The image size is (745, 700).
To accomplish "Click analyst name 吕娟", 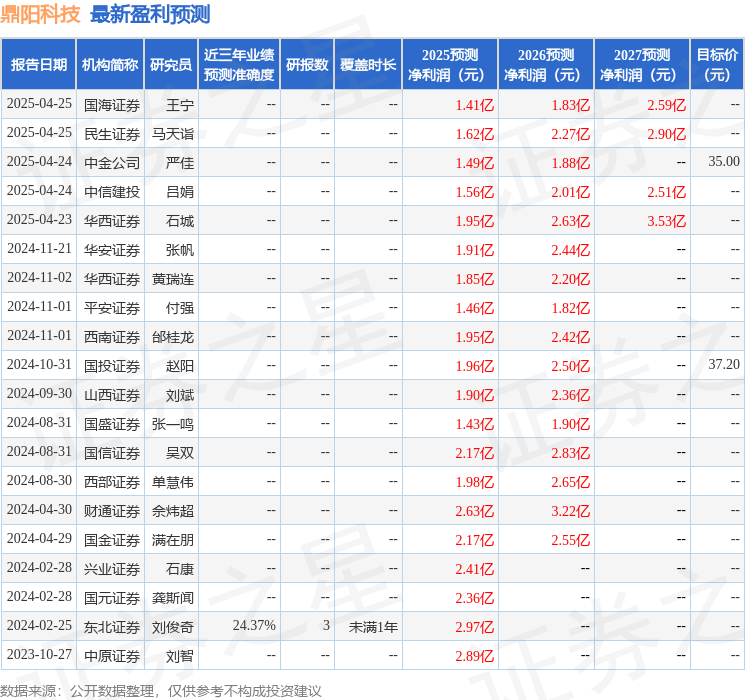I will pyautogui.click(x=180, y=192).
